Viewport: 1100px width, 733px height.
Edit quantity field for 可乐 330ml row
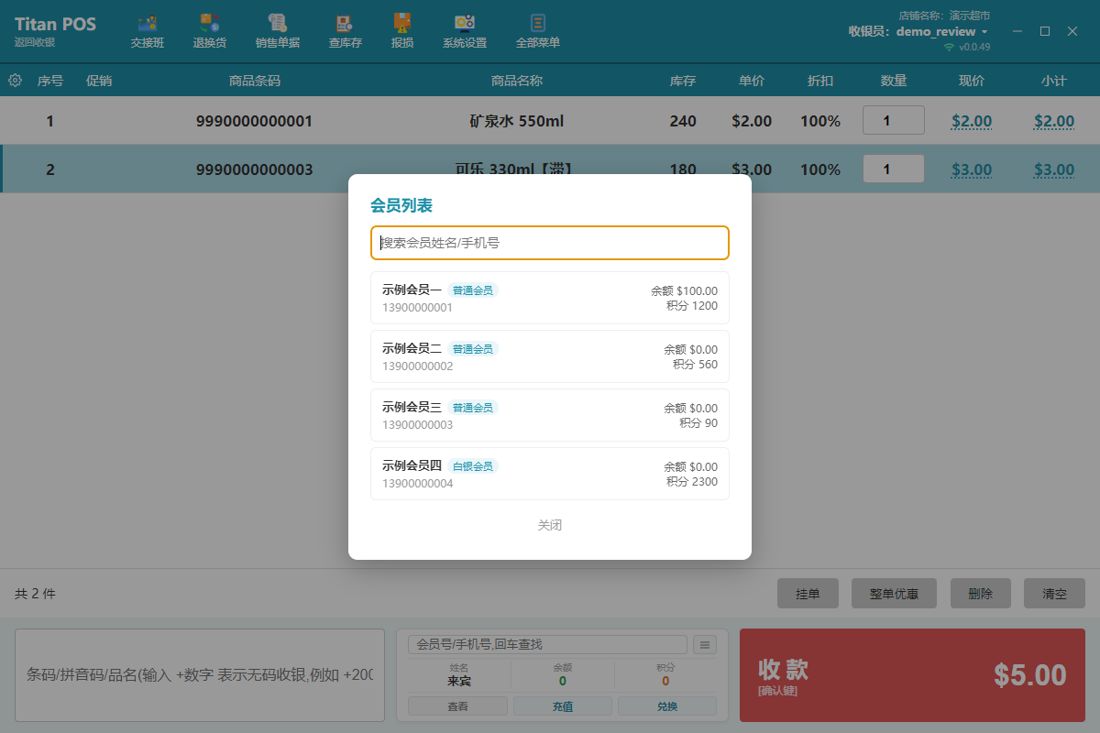click(x=893, y=168)
